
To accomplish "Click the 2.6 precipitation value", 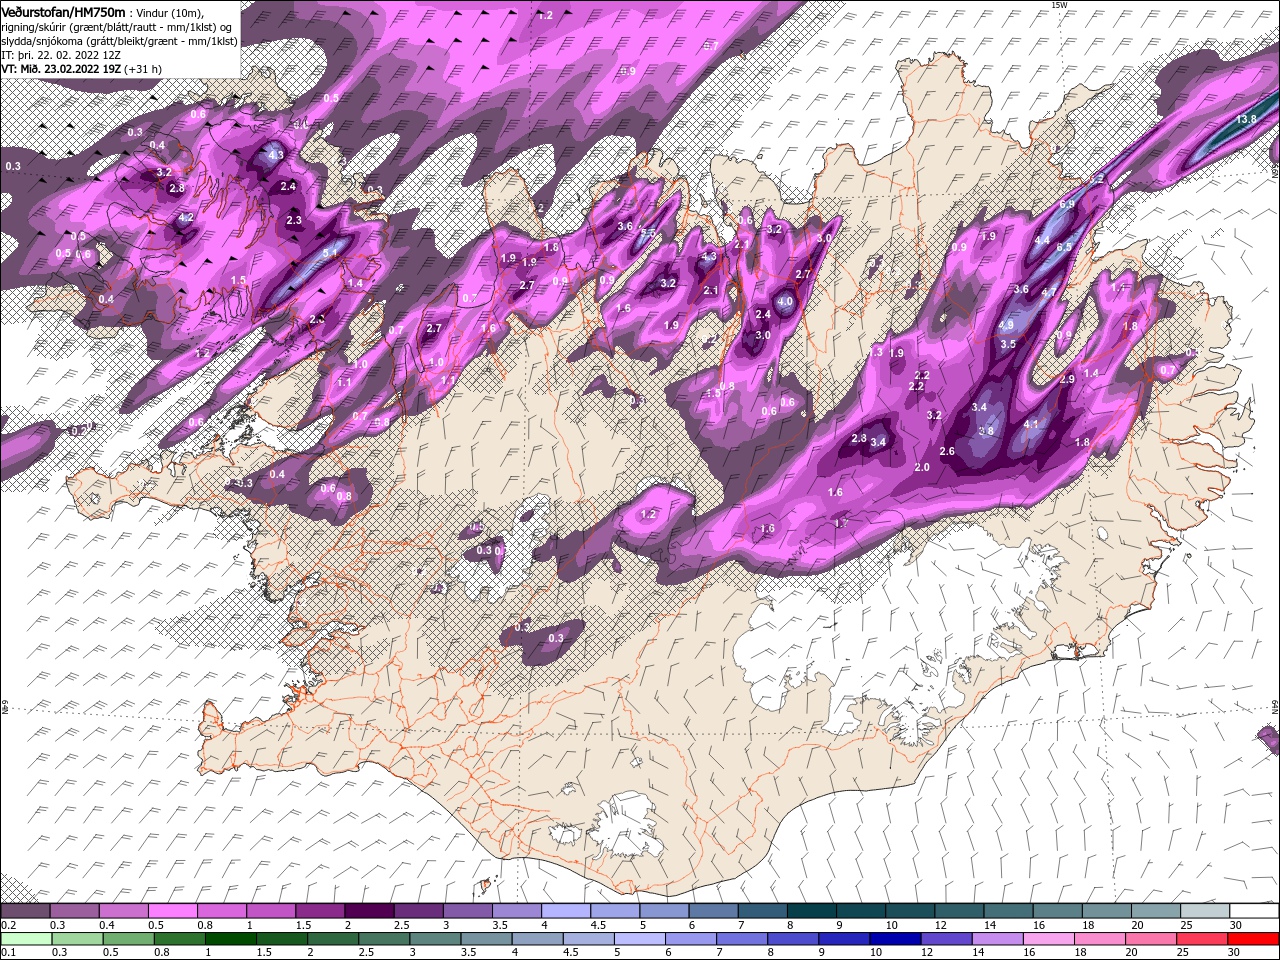I will tap(948, 451).
